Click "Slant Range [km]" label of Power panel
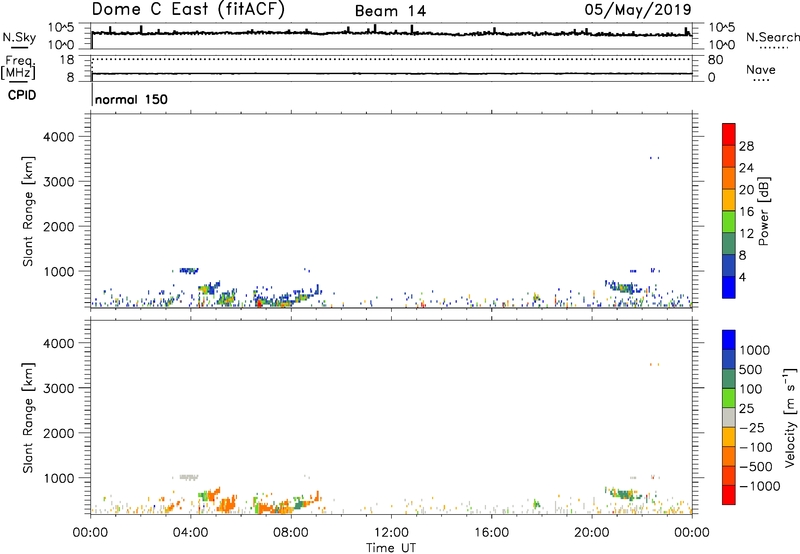Image resolution: width=800 pixels, height=554 pixels. coord(28,211)
